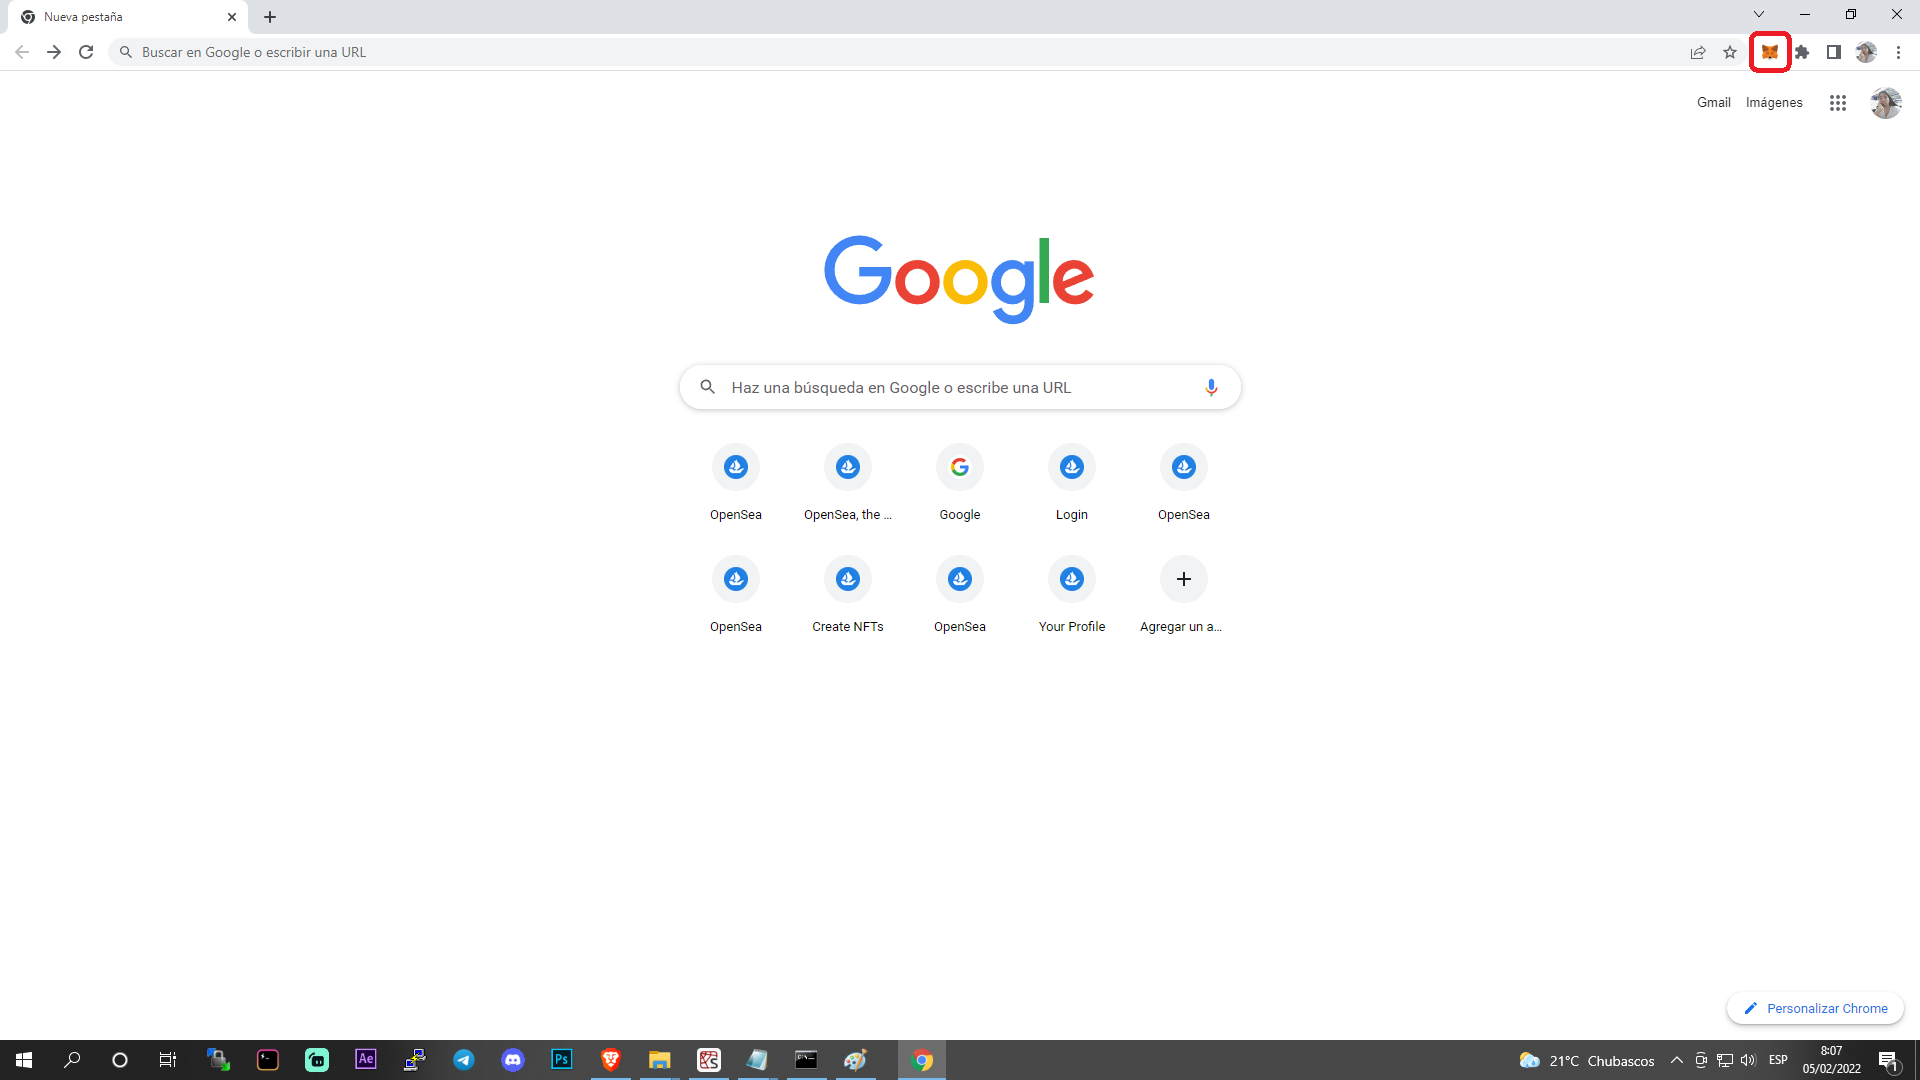Open the MetaMask fox extension
Screen dimensions: 1920x1080
(x=1769, y=52)
